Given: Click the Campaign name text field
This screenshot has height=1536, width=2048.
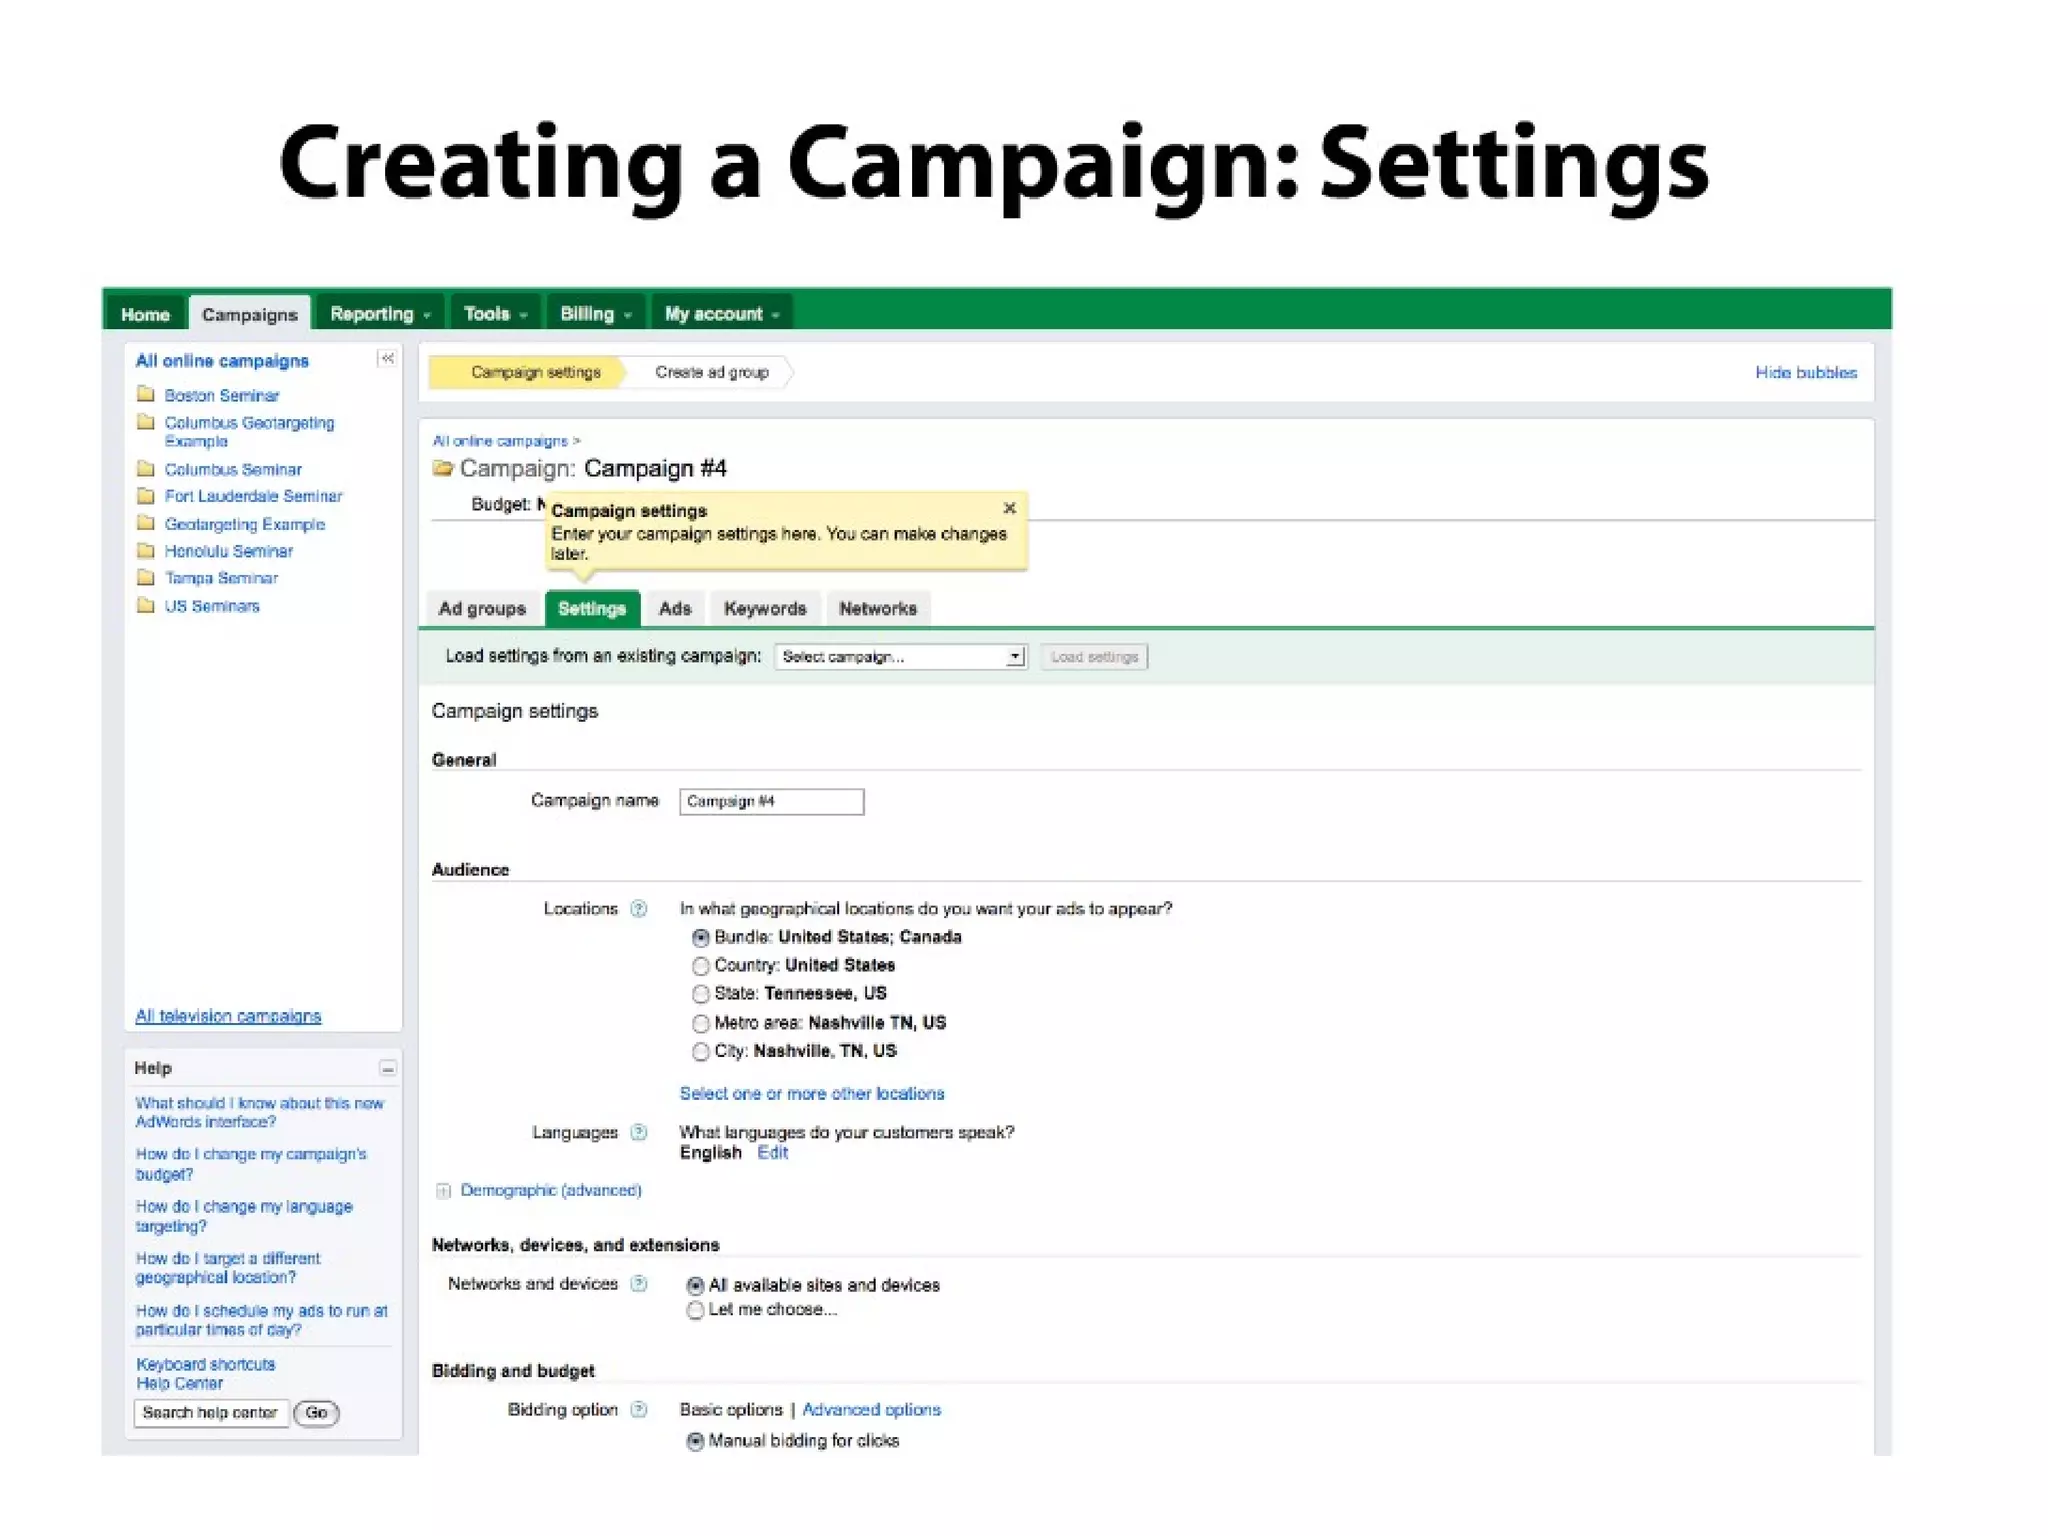Looking at the screenshot, I should (x=771, y=801).
